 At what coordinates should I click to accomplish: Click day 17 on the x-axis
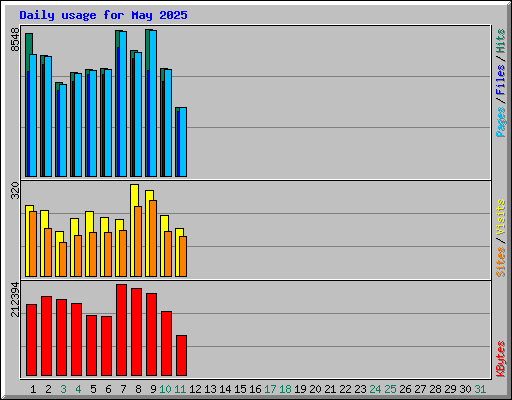click(x=270, y=389)
